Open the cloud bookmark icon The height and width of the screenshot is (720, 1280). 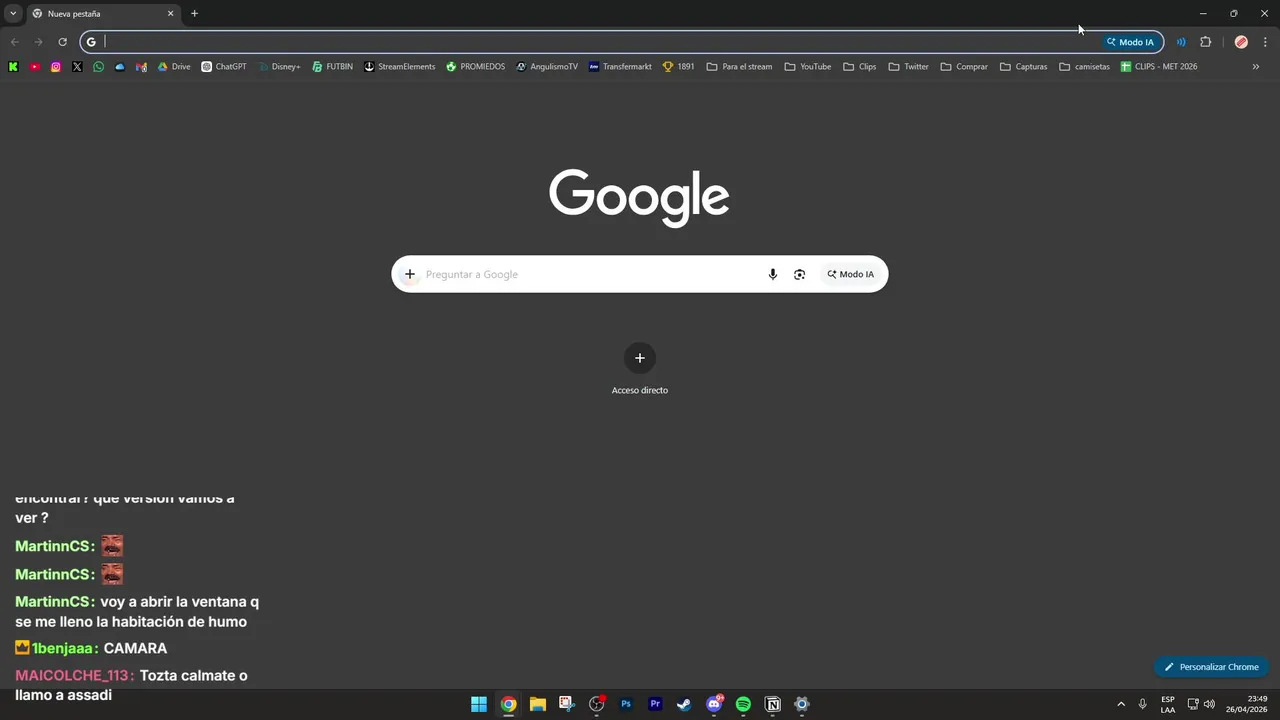(x=120, y=67)
